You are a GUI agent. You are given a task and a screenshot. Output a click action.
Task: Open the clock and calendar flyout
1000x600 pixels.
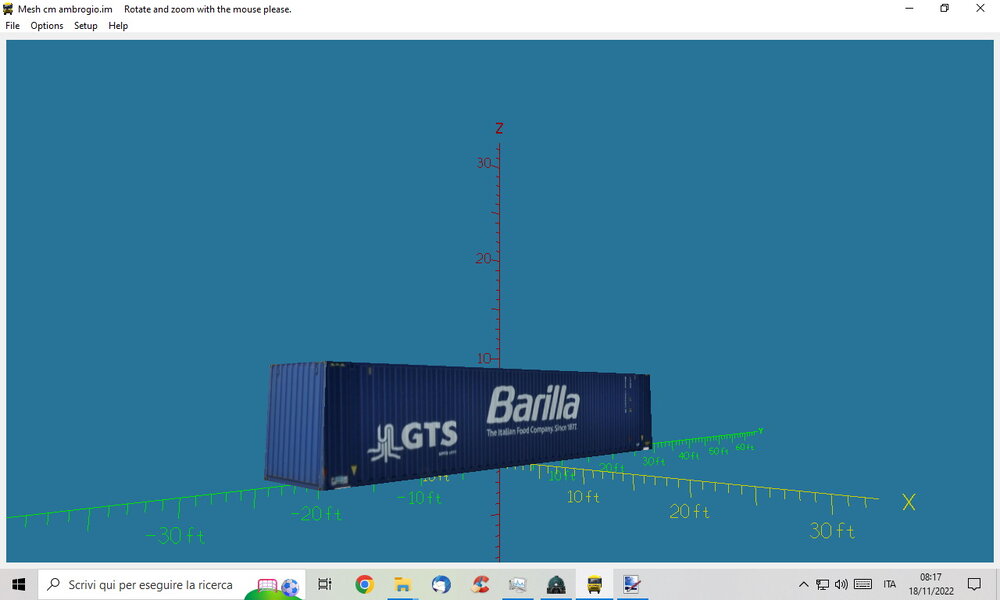tap(931, 584)
